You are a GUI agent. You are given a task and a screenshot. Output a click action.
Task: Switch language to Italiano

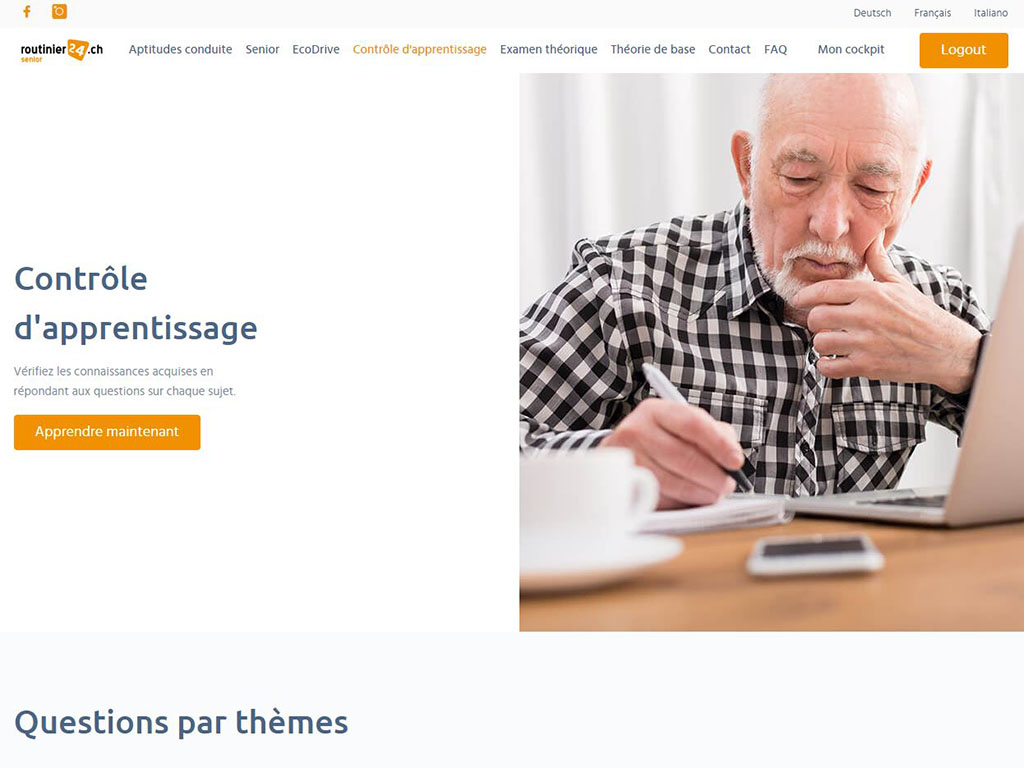point(990,13)
